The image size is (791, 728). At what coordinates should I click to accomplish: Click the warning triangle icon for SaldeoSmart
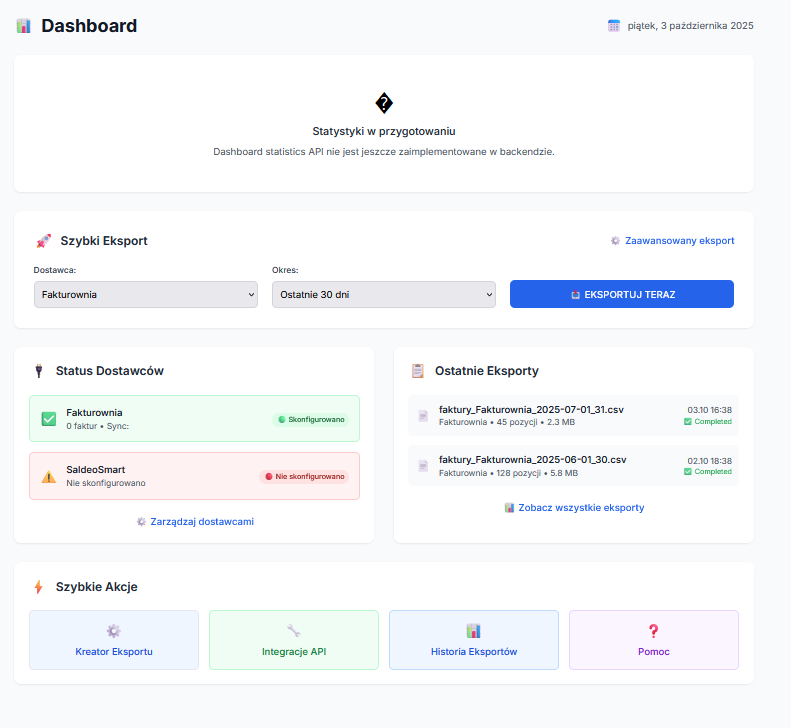pyautogui.click(x=48, y=476)
